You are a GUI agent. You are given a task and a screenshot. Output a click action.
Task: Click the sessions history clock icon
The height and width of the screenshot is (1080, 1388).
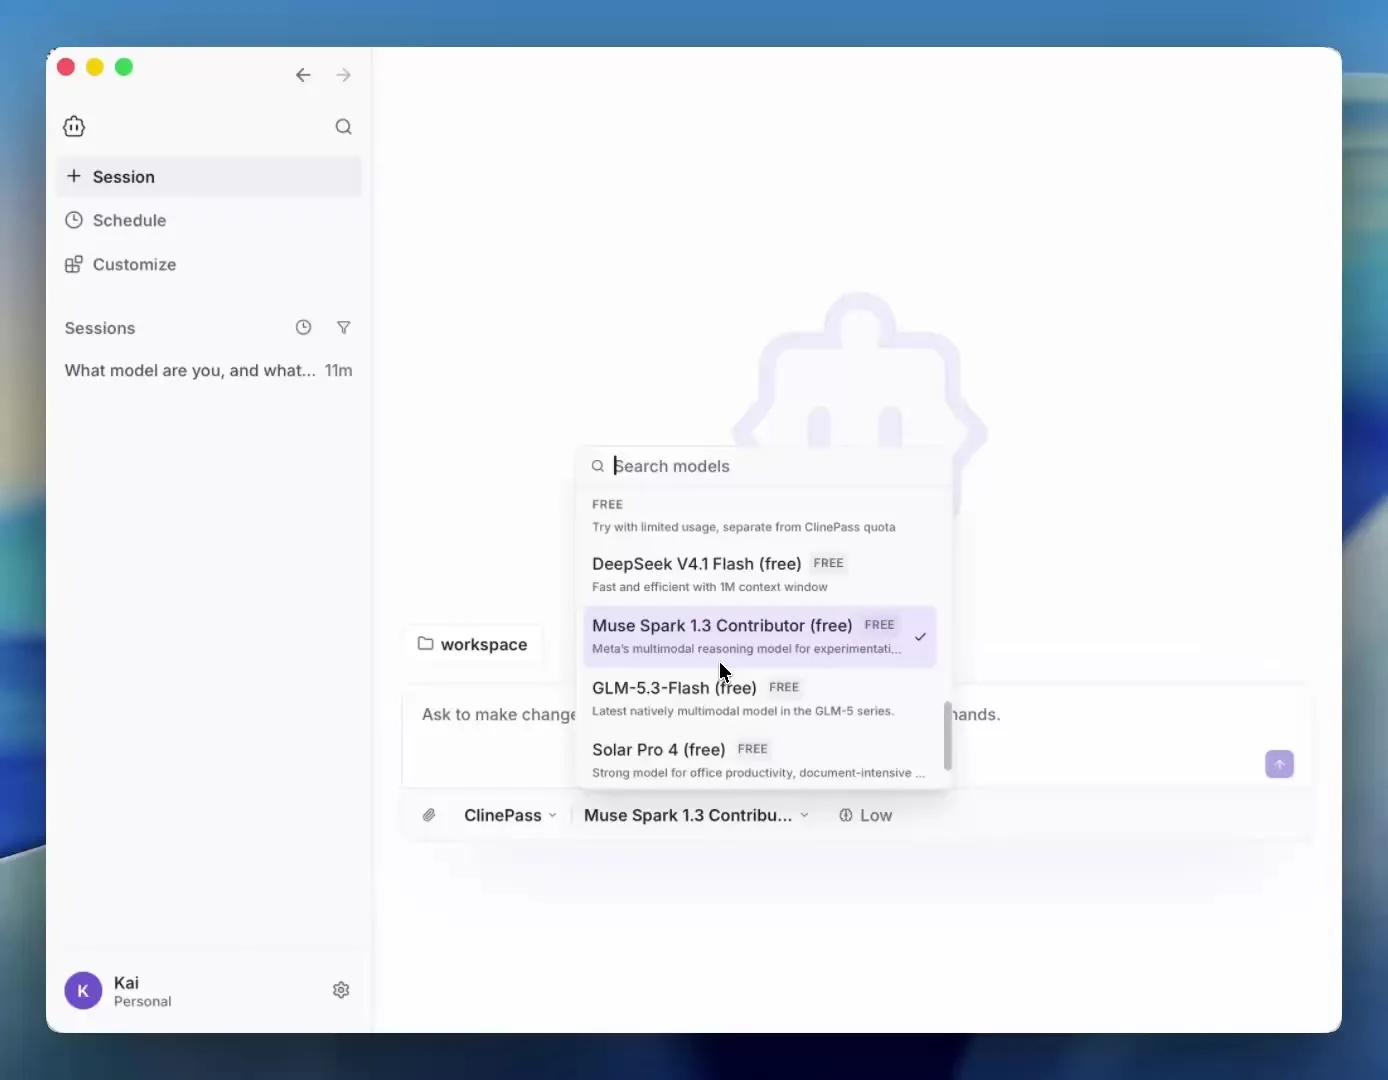(x=304, y=328)
